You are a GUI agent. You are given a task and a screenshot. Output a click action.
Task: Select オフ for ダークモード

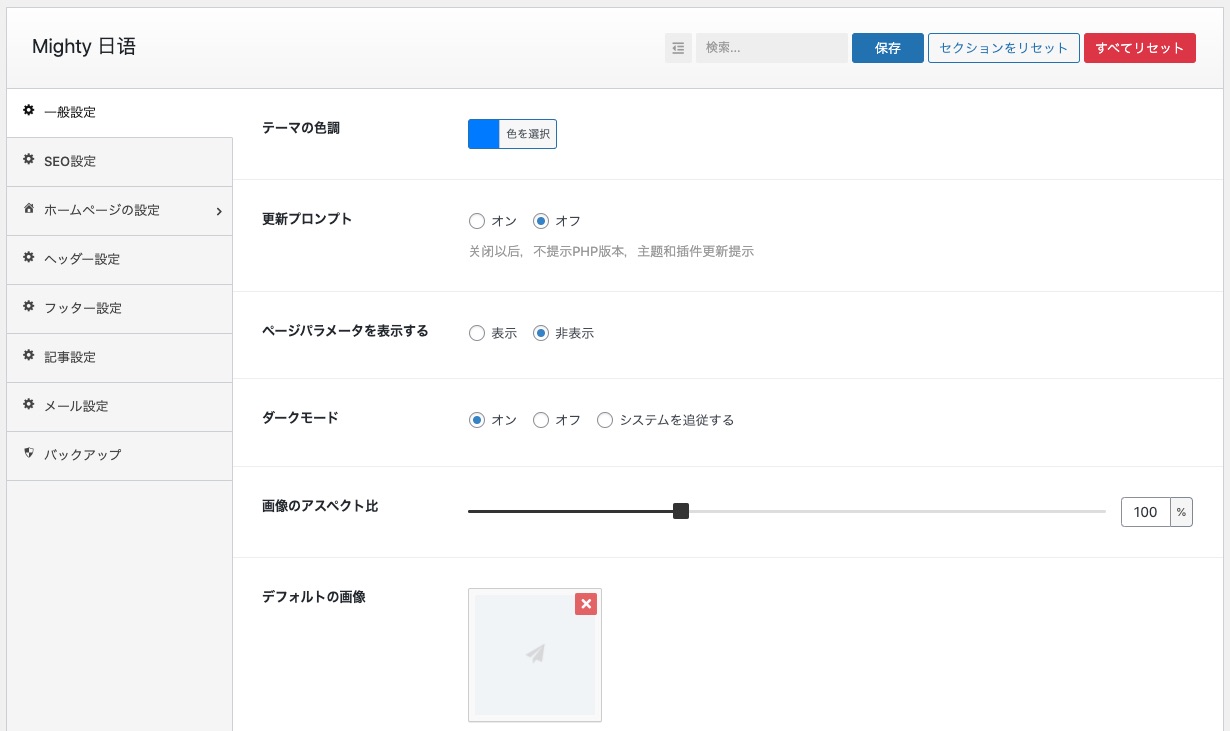(x=541, y=420)
